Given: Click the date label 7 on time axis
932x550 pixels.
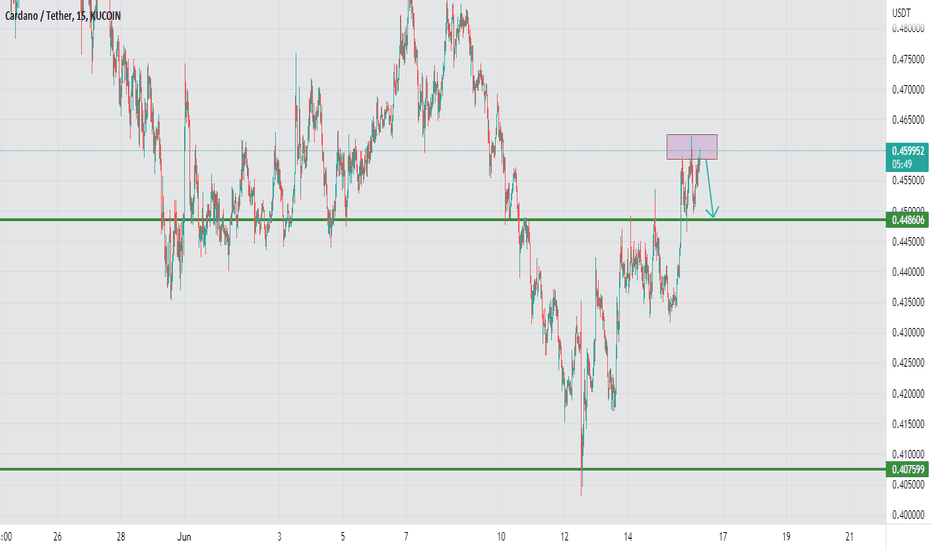Looking at the screenshot, I should (406, 537).
